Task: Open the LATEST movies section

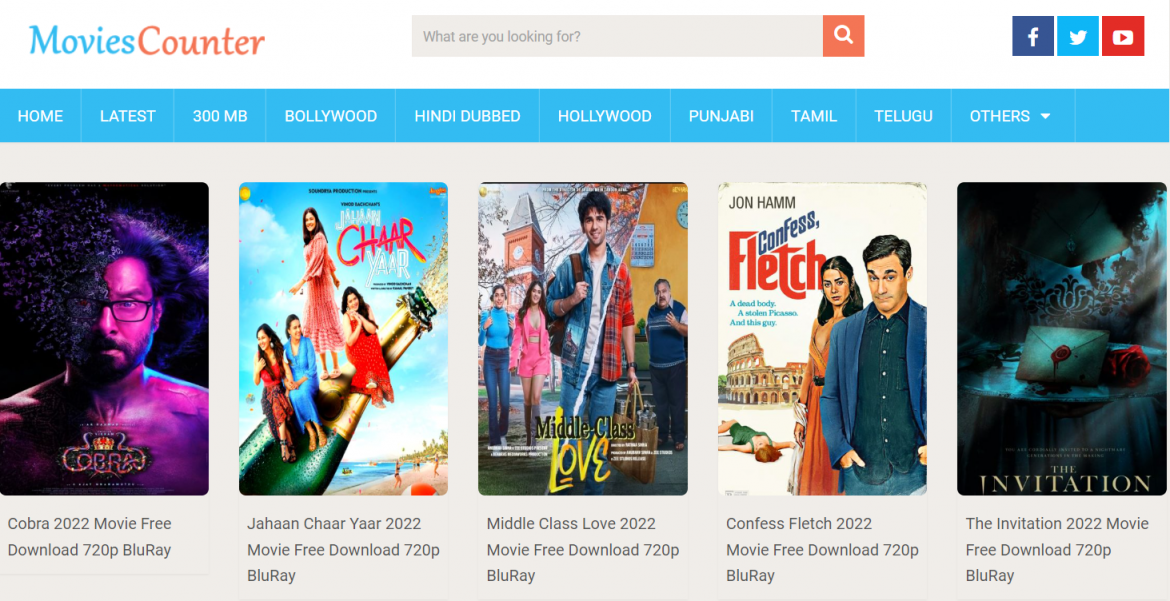Action: [x=127, y=116]
